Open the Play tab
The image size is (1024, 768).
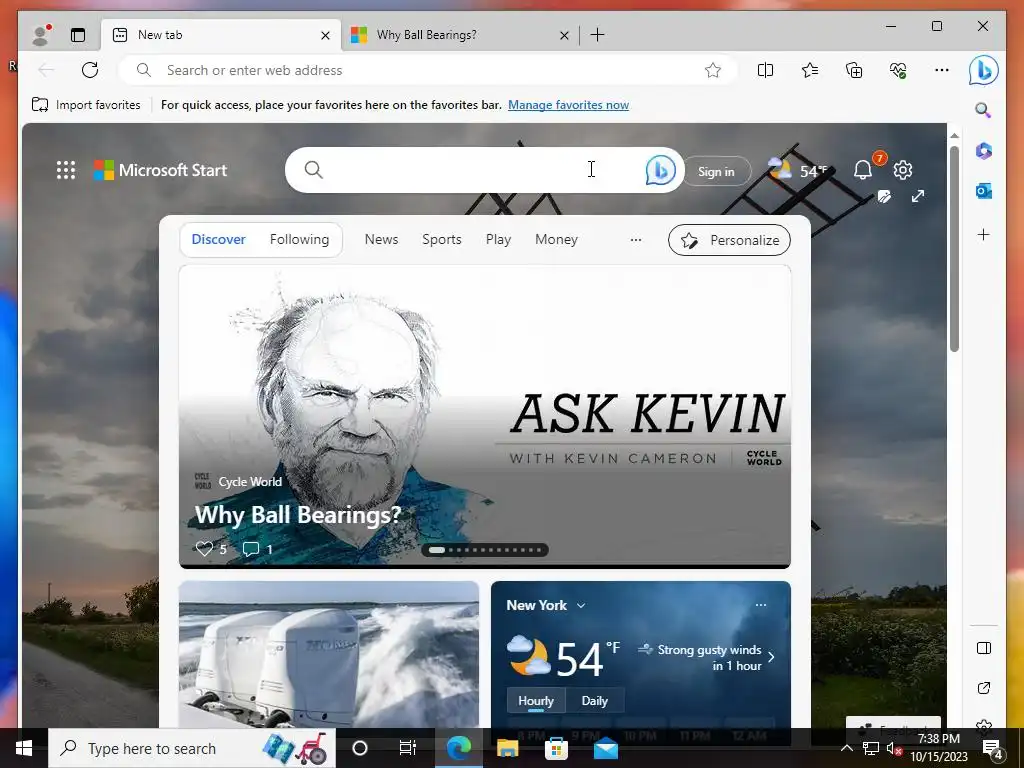coord(498,240)
